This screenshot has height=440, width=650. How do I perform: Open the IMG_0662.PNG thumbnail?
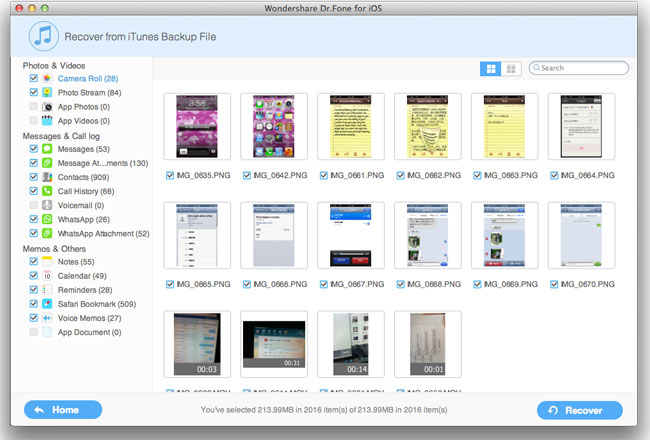click(x=427, y=126)
